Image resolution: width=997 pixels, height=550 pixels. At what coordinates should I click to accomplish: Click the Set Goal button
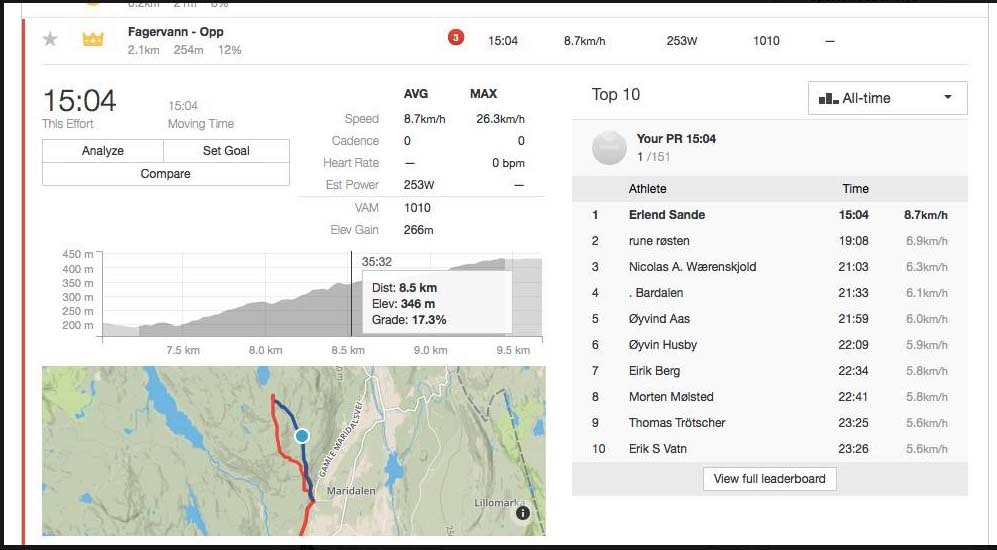[x=226, y=151]
